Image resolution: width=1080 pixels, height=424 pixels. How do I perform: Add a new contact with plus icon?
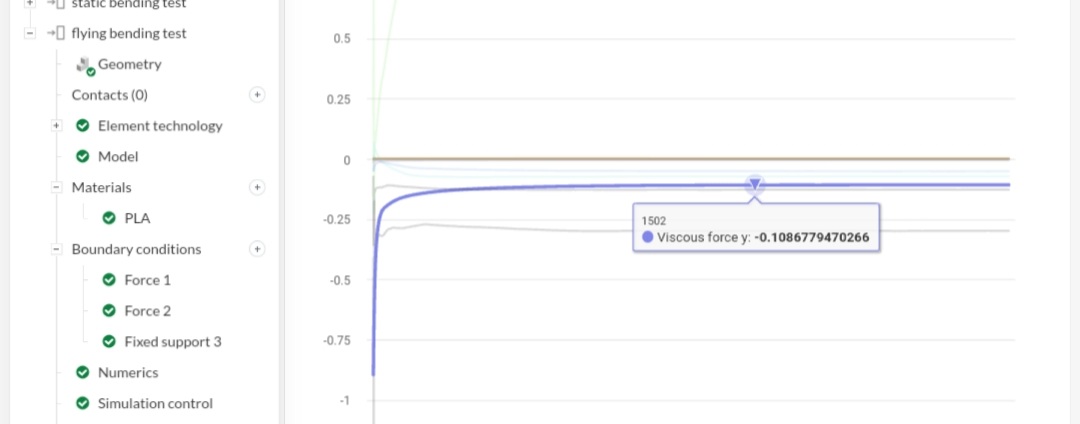click(x=257, y=95)
